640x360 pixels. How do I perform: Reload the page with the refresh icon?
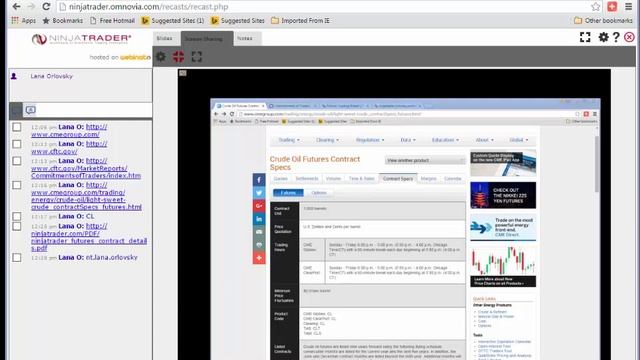coord(46,7)
